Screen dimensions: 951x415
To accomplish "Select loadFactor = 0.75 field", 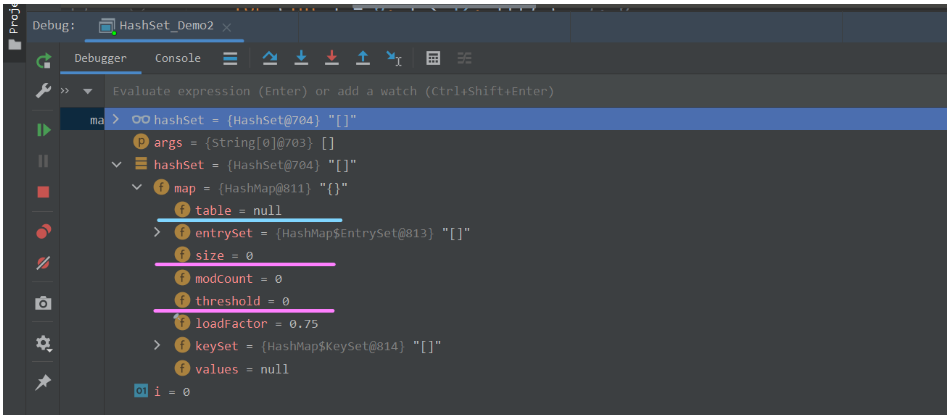I will [526, 324].
